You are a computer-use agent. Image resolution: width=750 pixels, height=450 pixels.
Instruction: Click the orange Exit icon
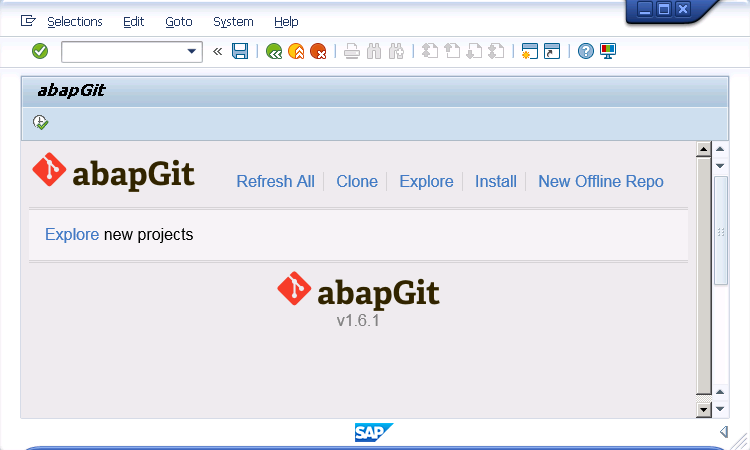click(296, 51)
